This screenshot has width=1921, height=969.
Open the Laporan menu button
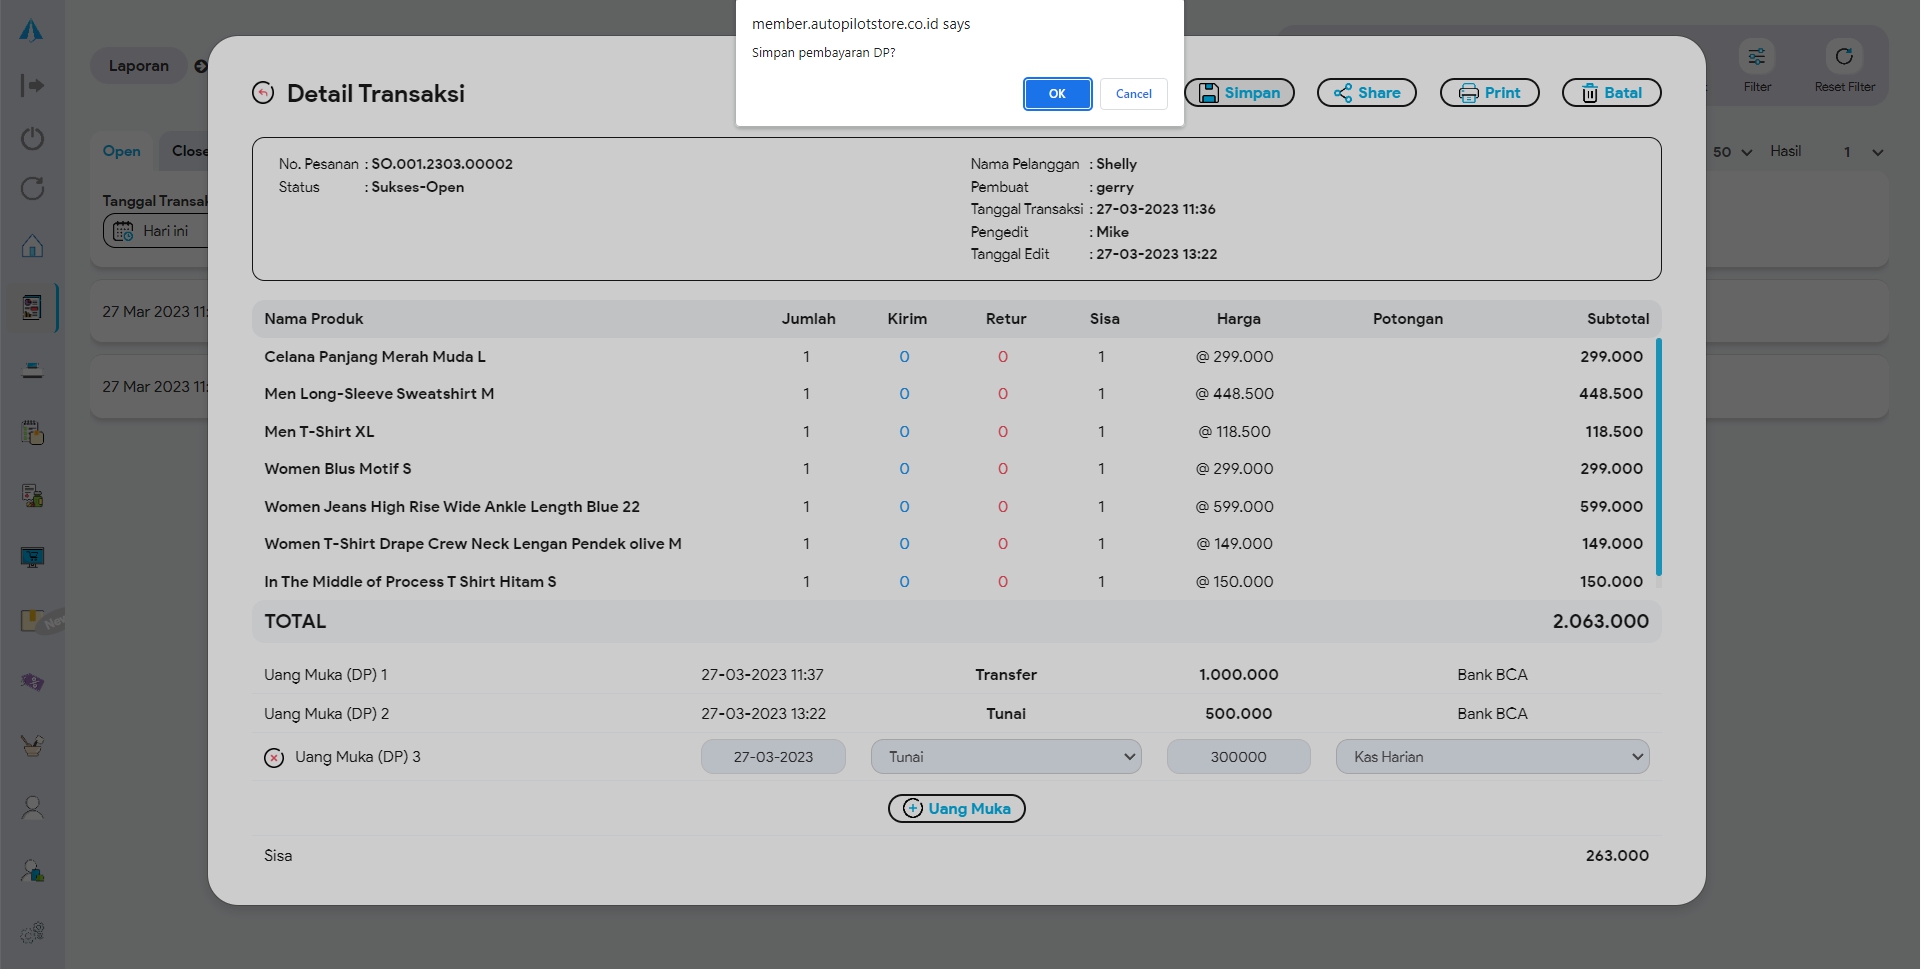coord(139,66)
